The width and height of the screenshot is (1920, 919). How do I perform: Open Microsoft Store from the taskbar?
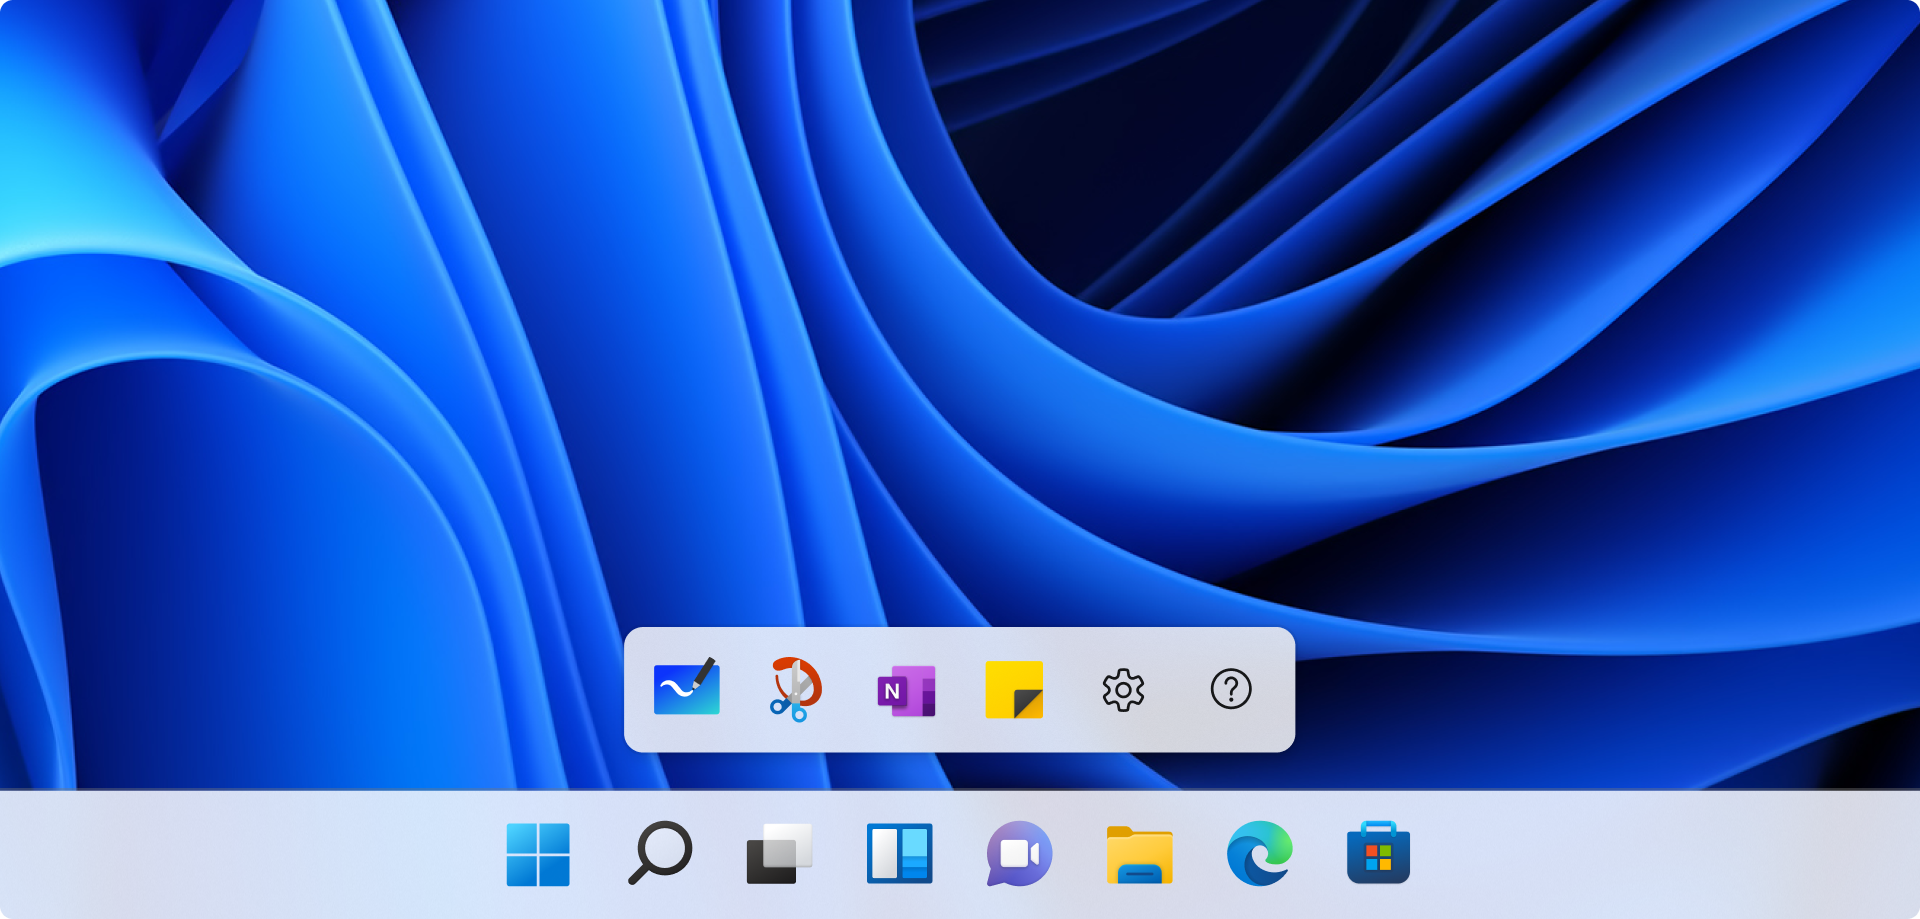coord(1379,853)
